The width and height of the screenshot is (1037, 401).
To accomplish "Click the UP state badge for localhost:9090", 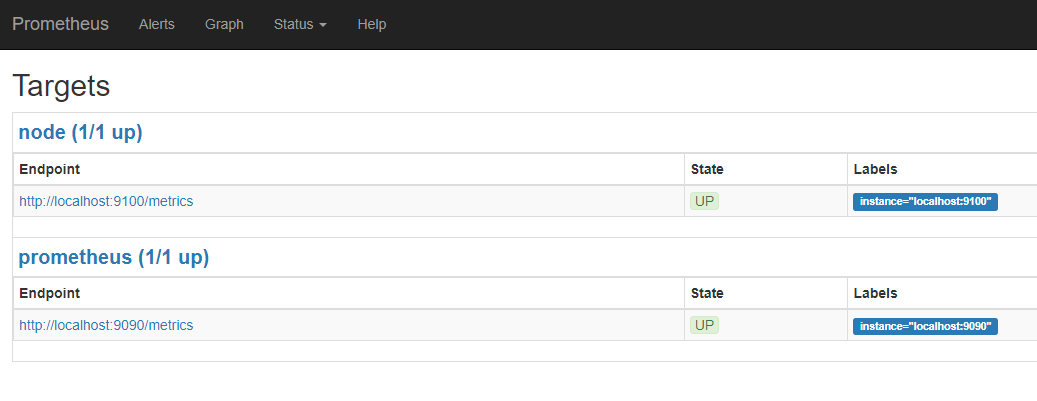I will point(705,325).
